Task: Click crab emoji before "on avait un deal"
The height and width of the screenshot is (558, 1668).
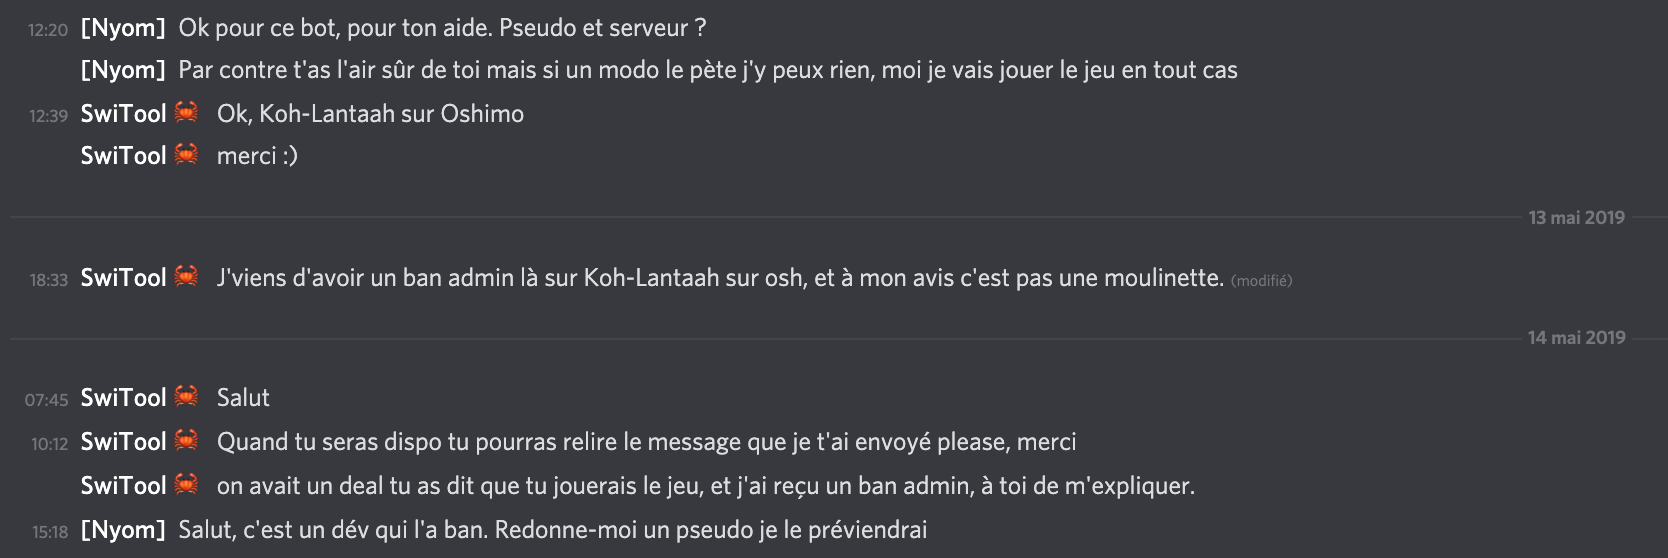Action: coord(186,484)
